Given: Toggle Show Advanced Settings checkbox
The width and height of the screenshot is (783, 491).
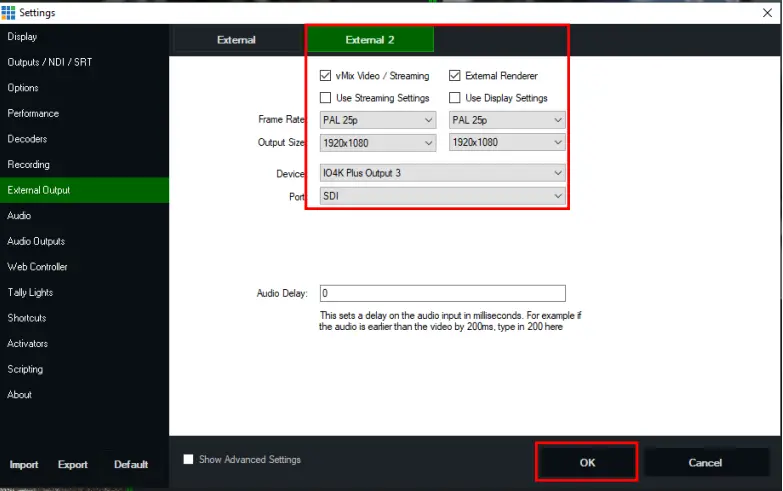Looking at the screenshot, I should [188, 459].
